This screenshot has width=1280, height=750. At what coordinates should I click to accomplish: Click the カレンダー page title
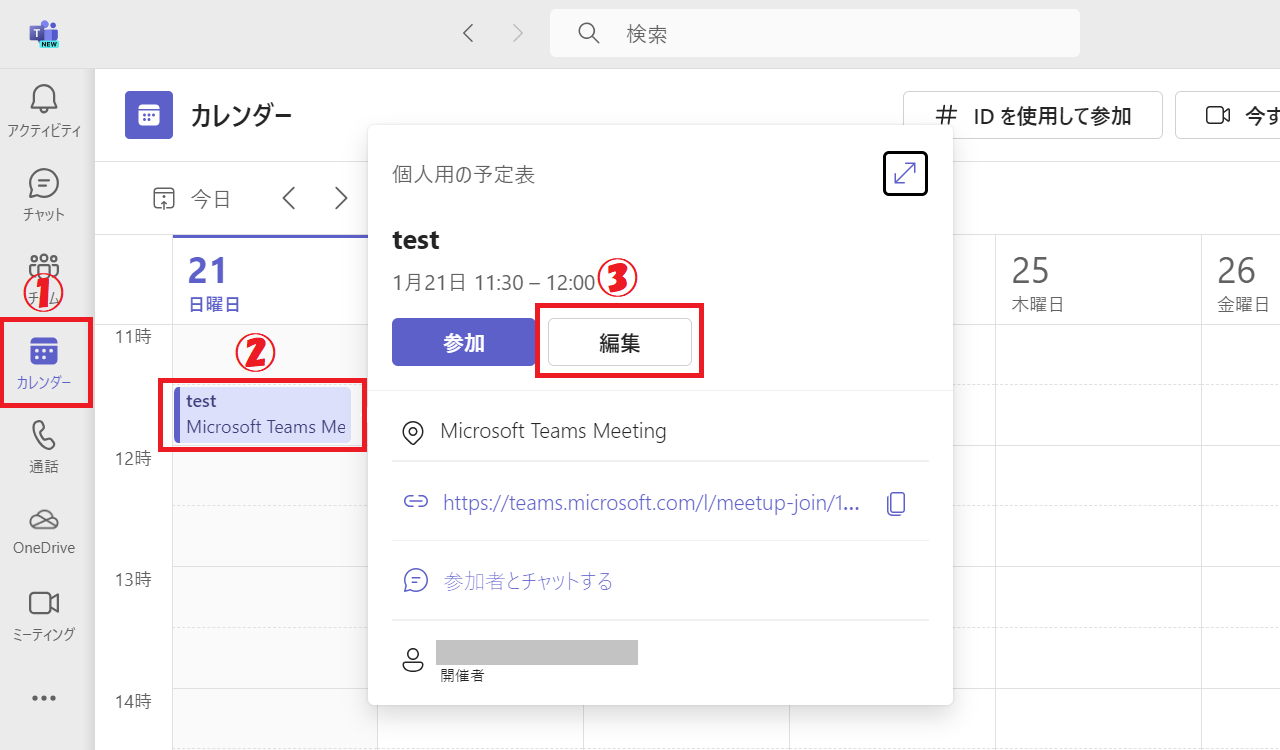tap(241, 116)
